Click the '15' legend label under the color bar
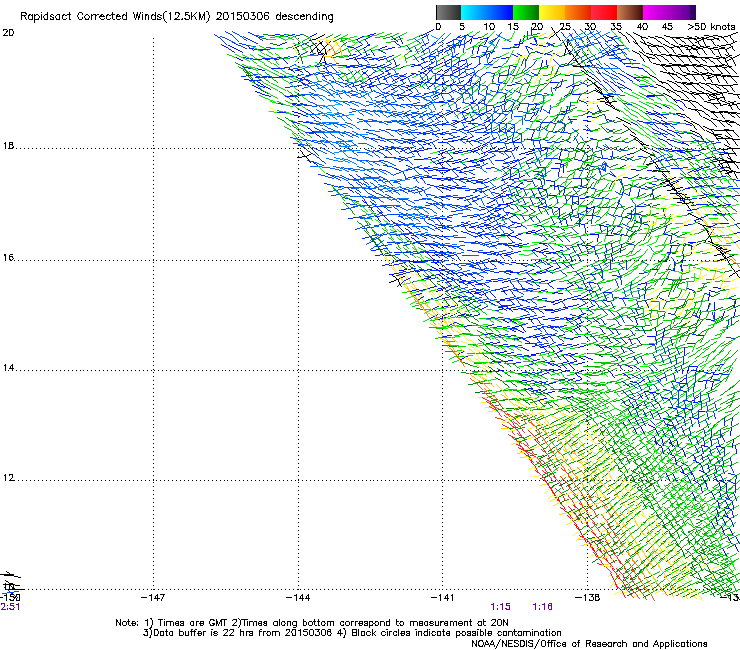The height and width of the screenshot is (650, 740). point(513,27)
